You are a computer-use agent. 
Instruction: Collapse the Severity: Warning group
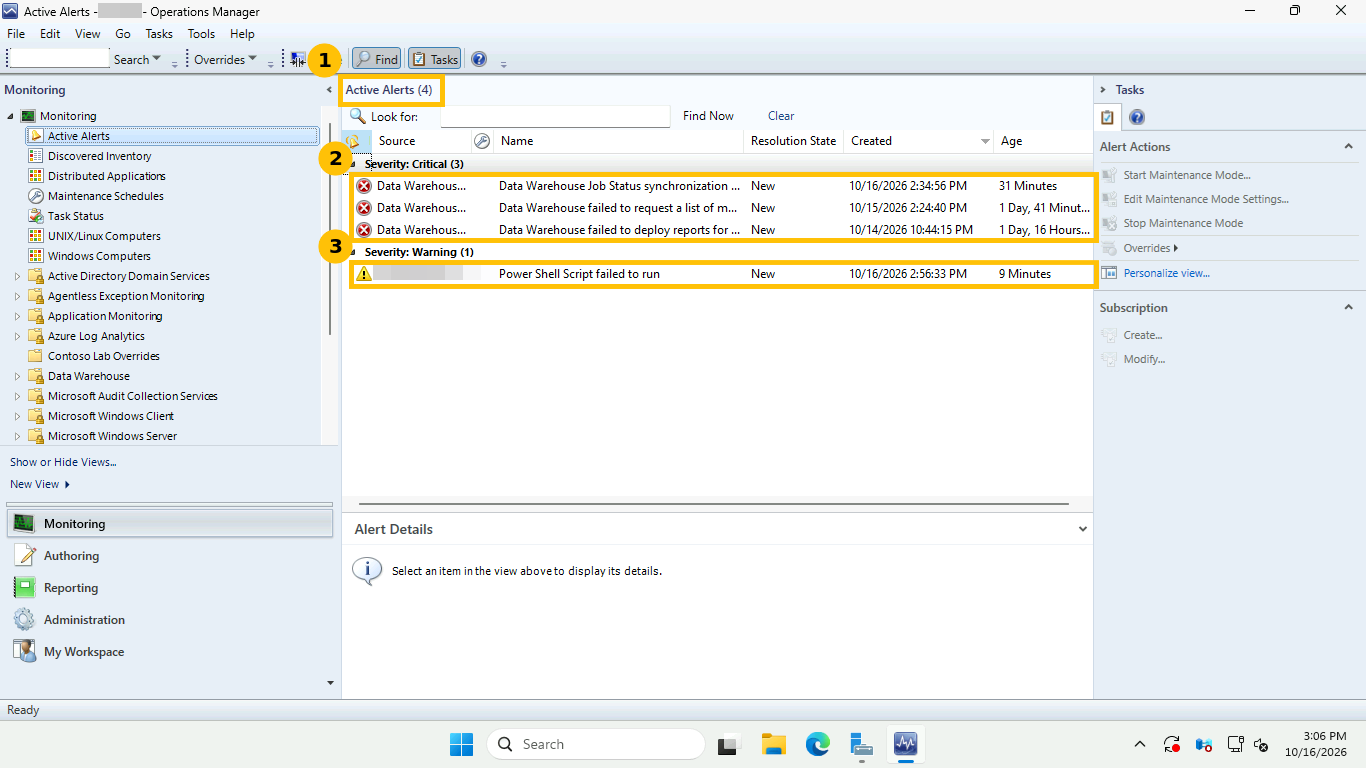tap(353, 252)
